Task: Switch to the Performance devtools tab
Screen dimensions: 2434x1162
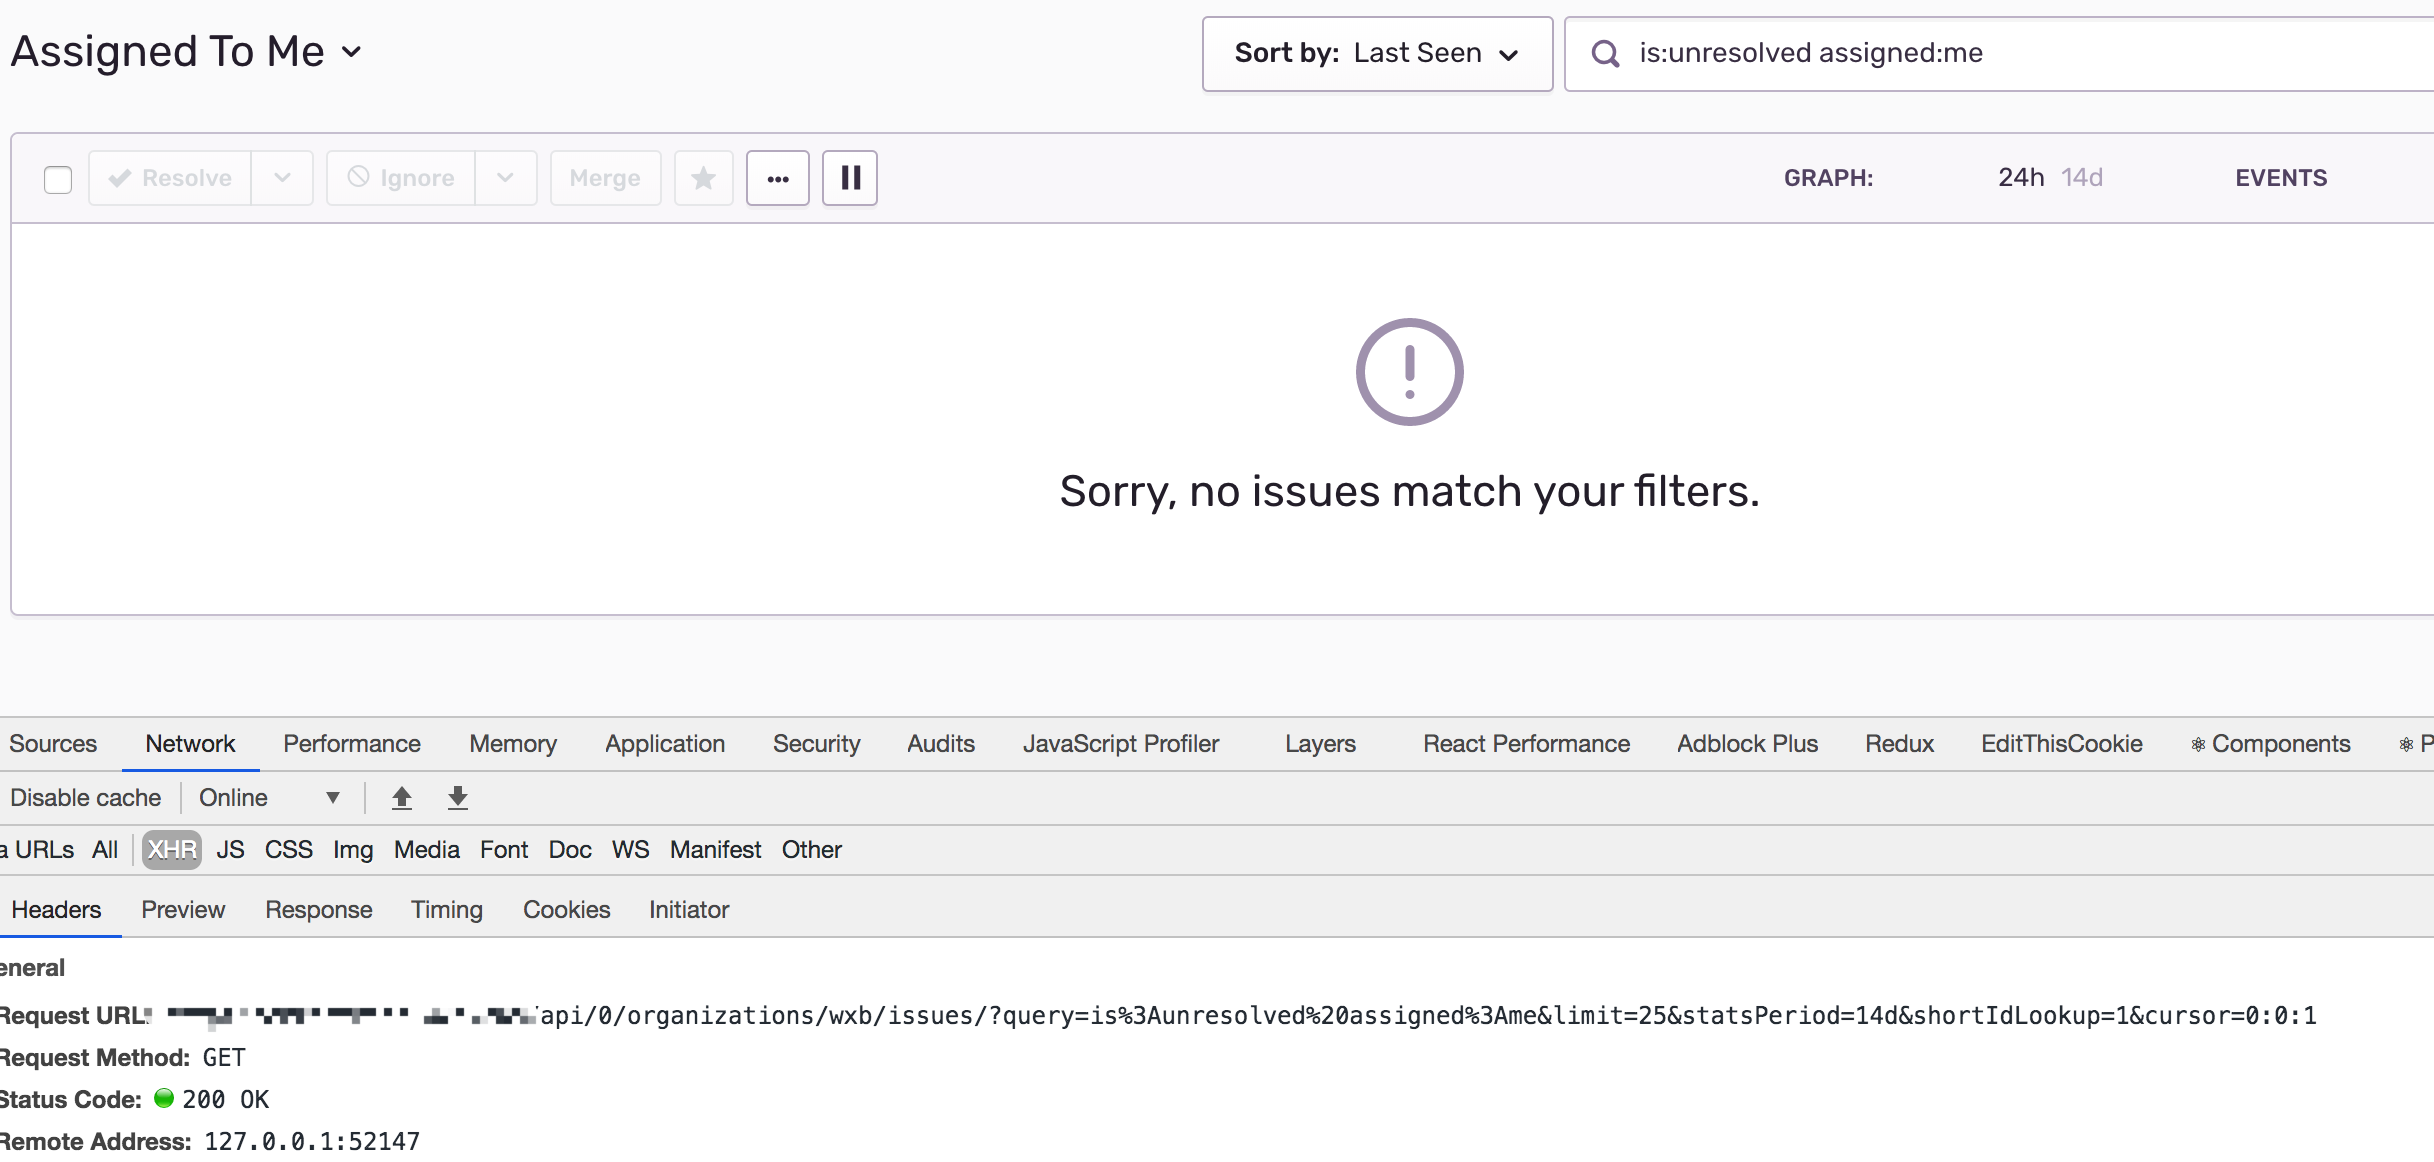Action: click(351, 744)
